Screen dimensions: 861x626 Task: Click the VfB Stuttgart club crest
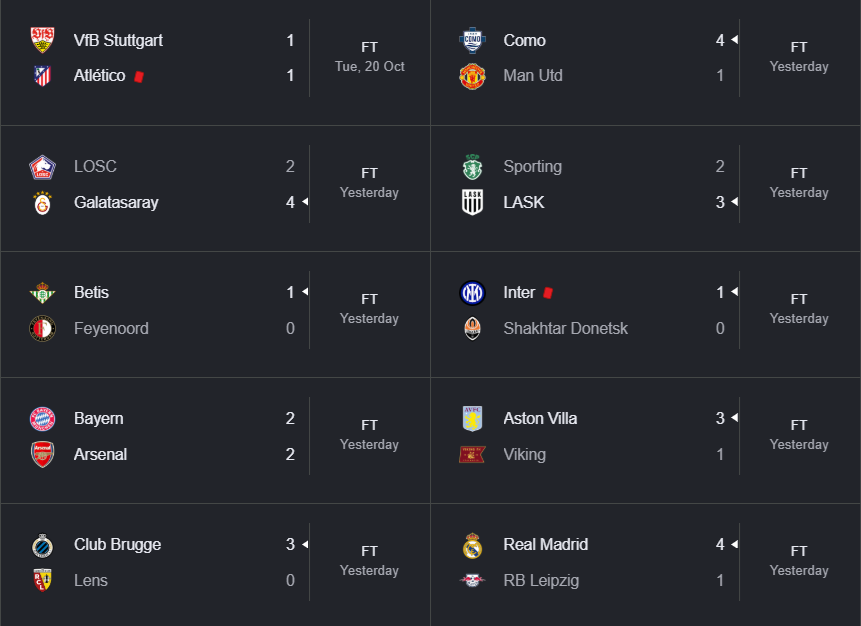coord(42,40)
